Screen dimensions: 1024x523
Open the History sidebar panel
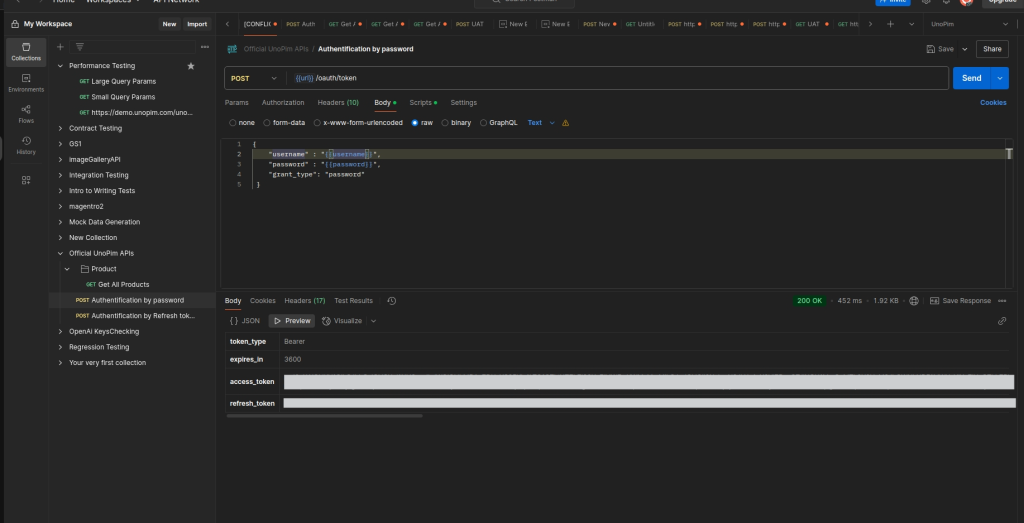pyautogui.click(x=26, y=145)
